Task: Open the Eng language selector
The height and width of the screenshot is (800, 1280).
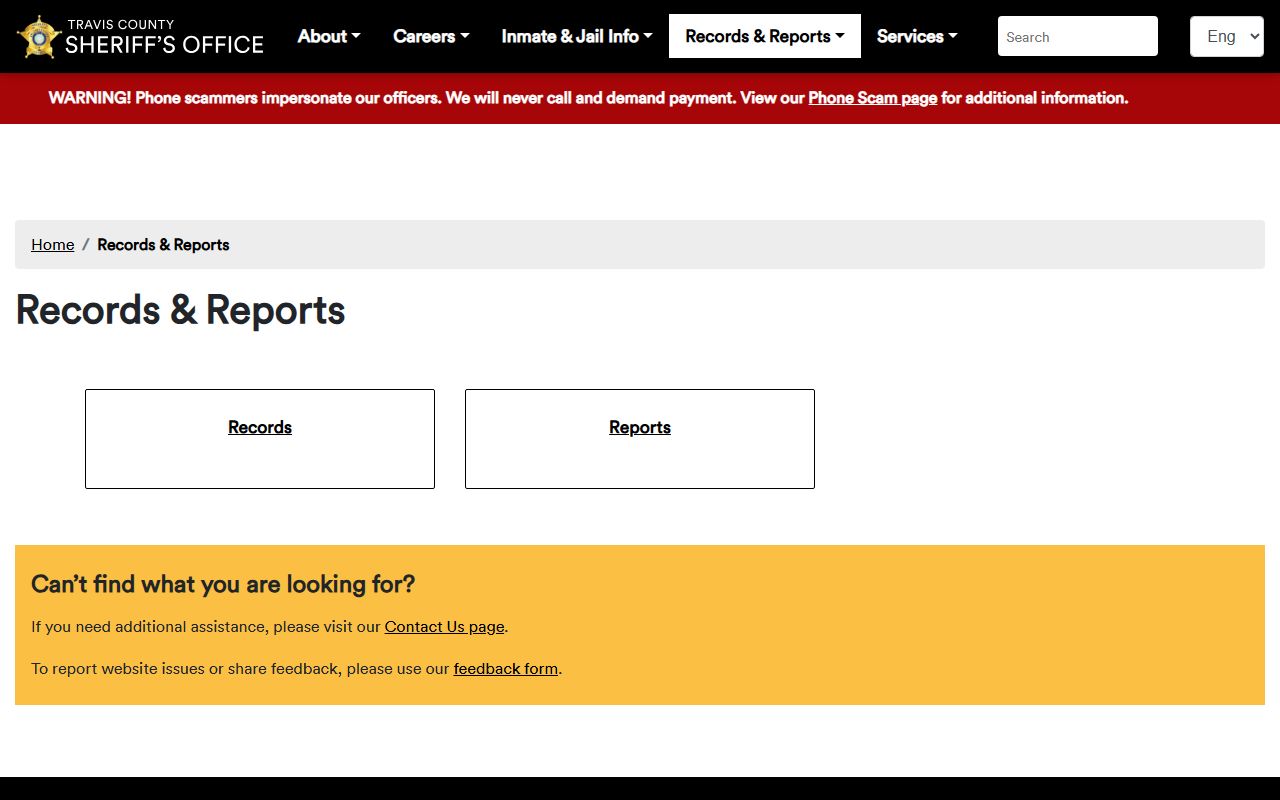Action: pyautogui.click(x=1226, y=36)
